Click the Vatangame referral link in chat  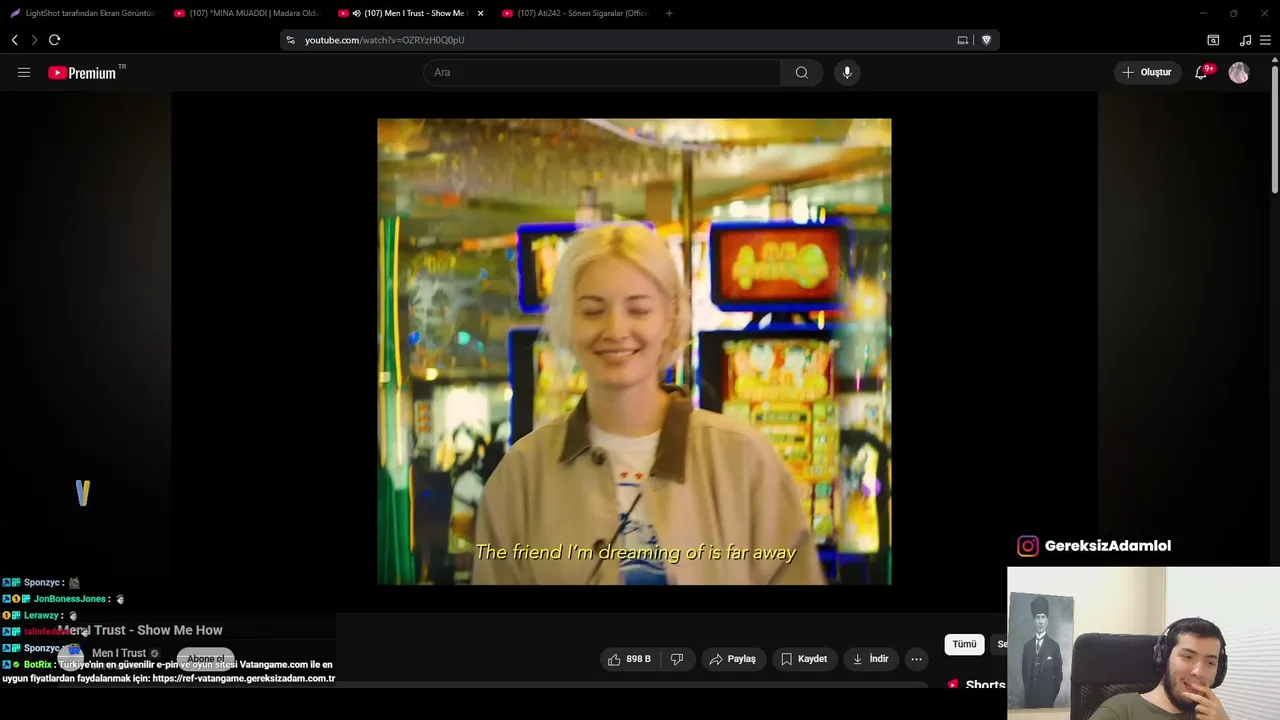243,678
